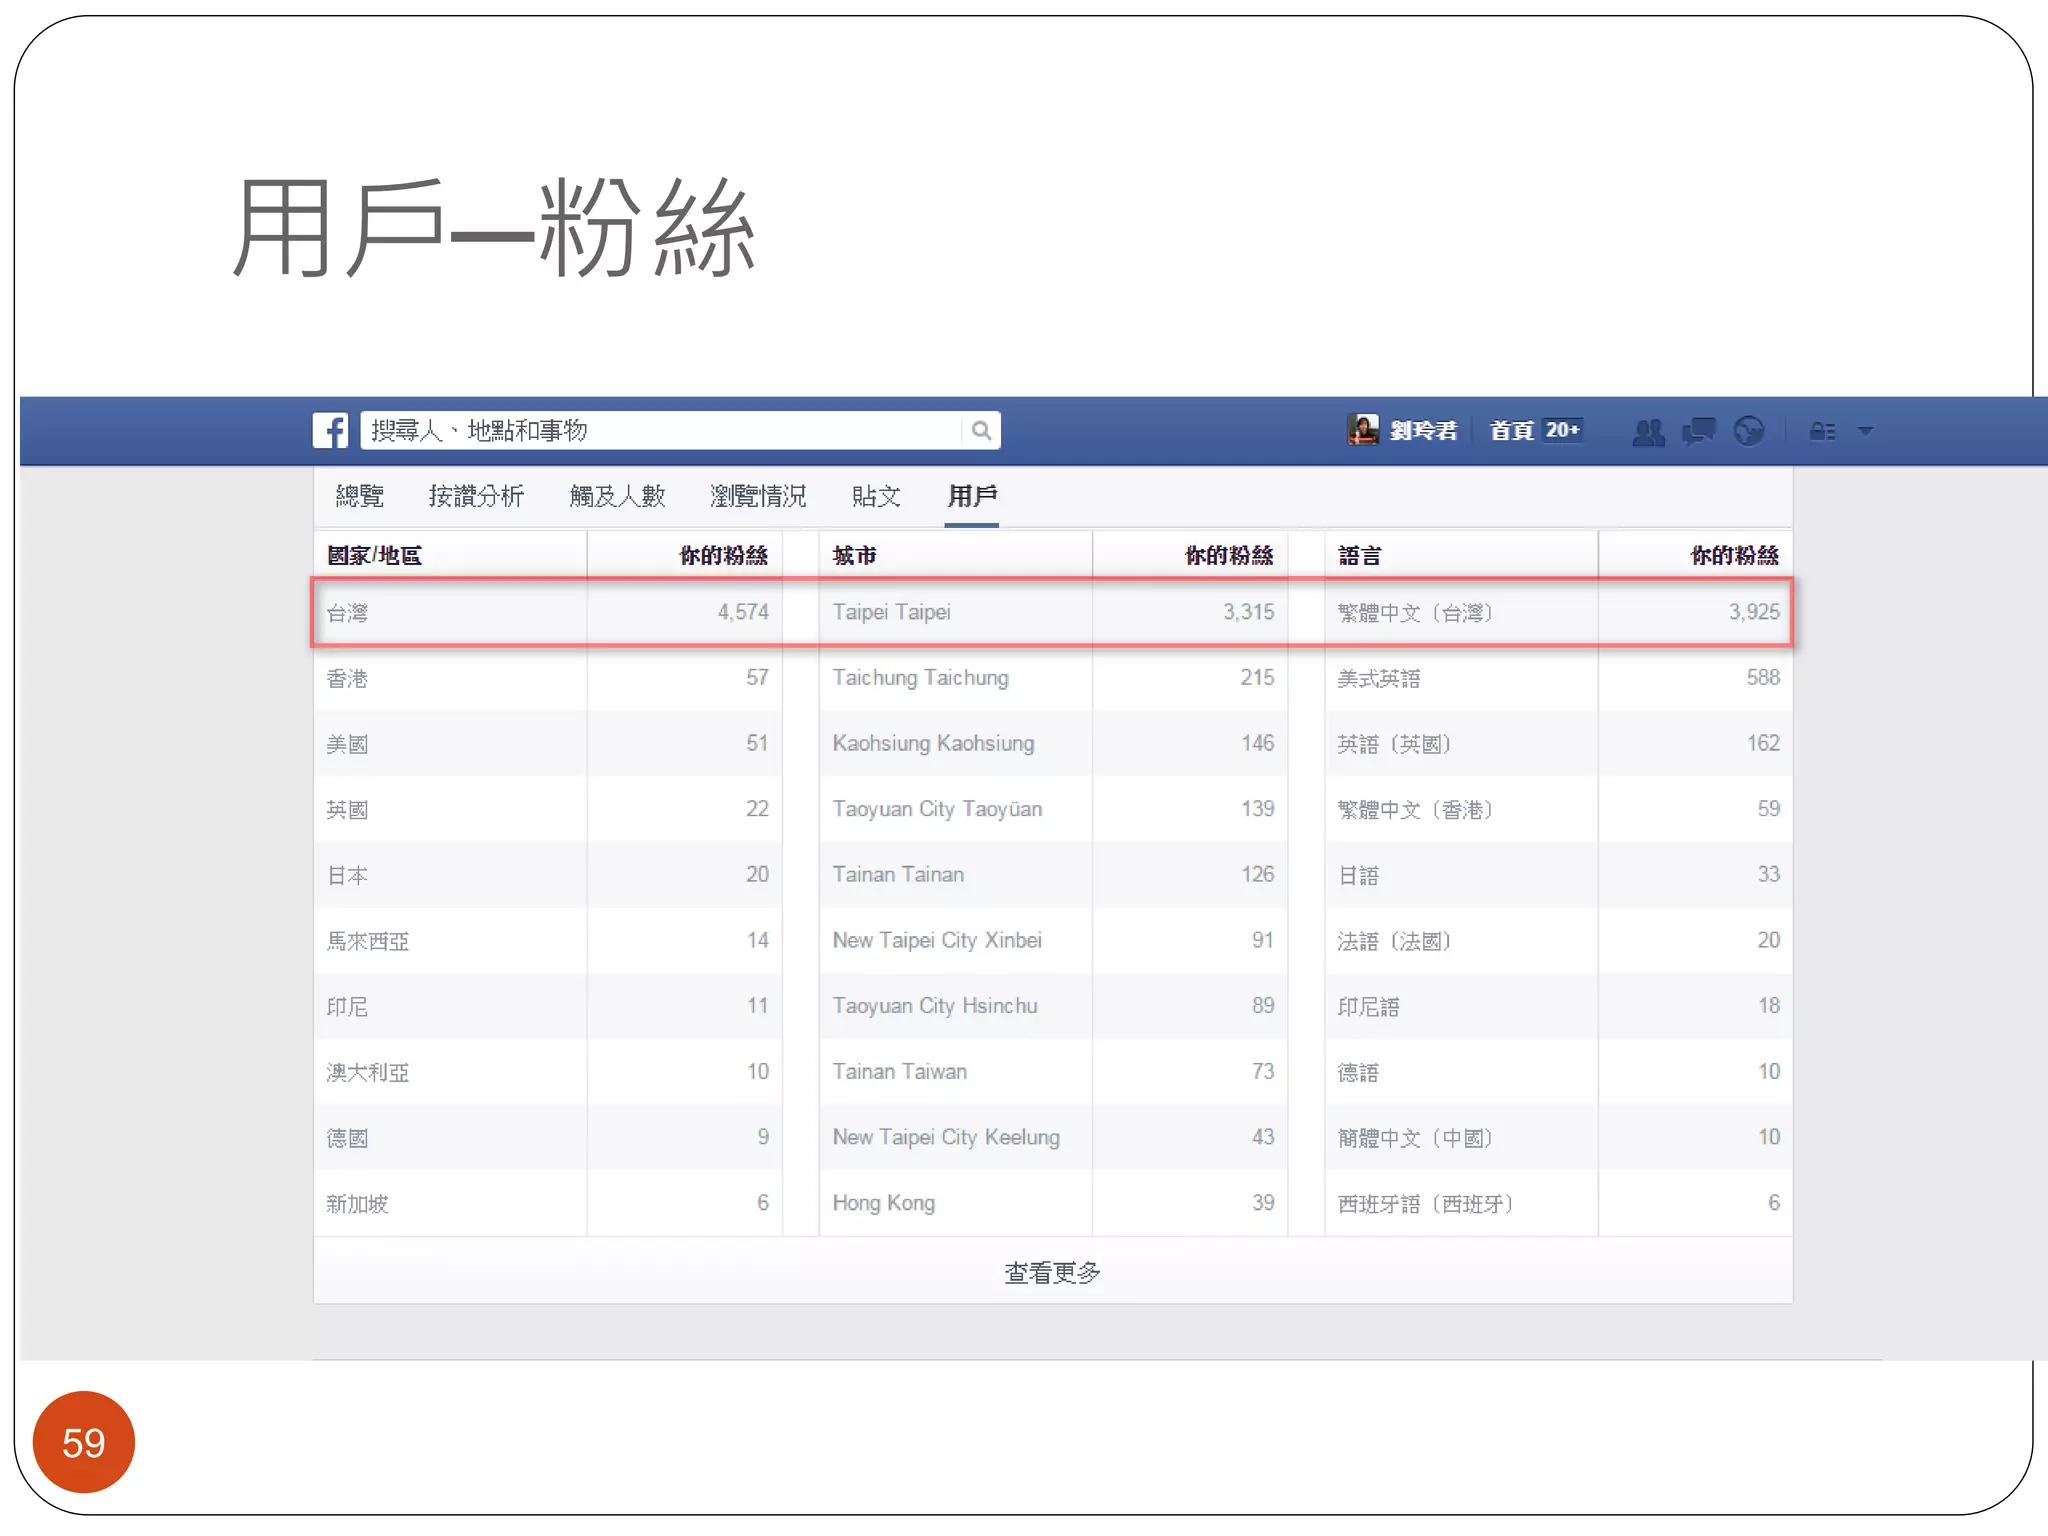This screenshot has width=2048, height=1536.
Task: Switch to the 總覽 tab
Action: 360,496
